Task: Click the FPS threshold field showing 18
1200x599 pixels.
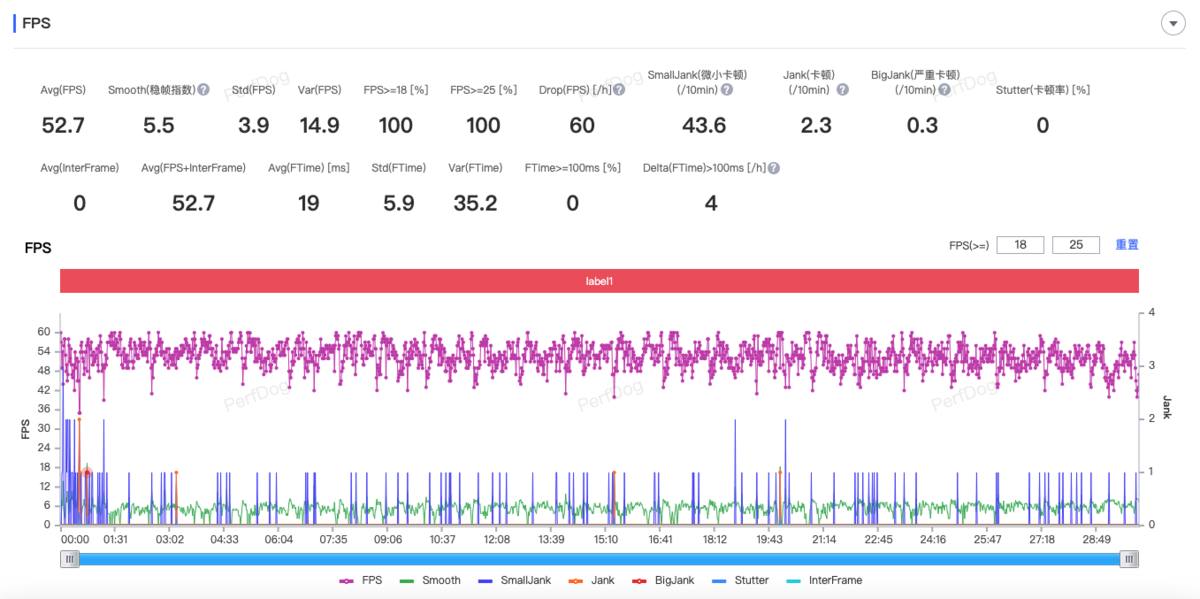Action: [x=1020, y=245]
